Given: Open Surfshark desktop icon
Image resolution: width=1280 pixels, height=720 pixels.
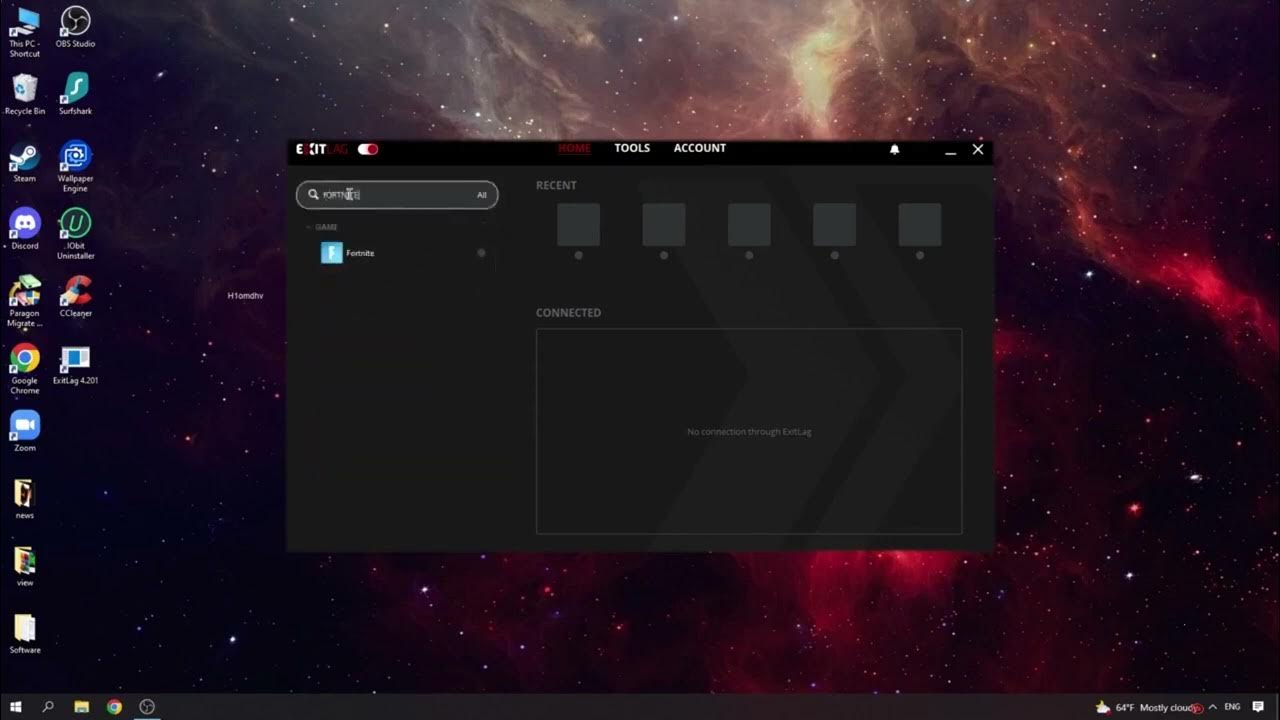Looking at the screenshot, I should (x=75, y=94).
